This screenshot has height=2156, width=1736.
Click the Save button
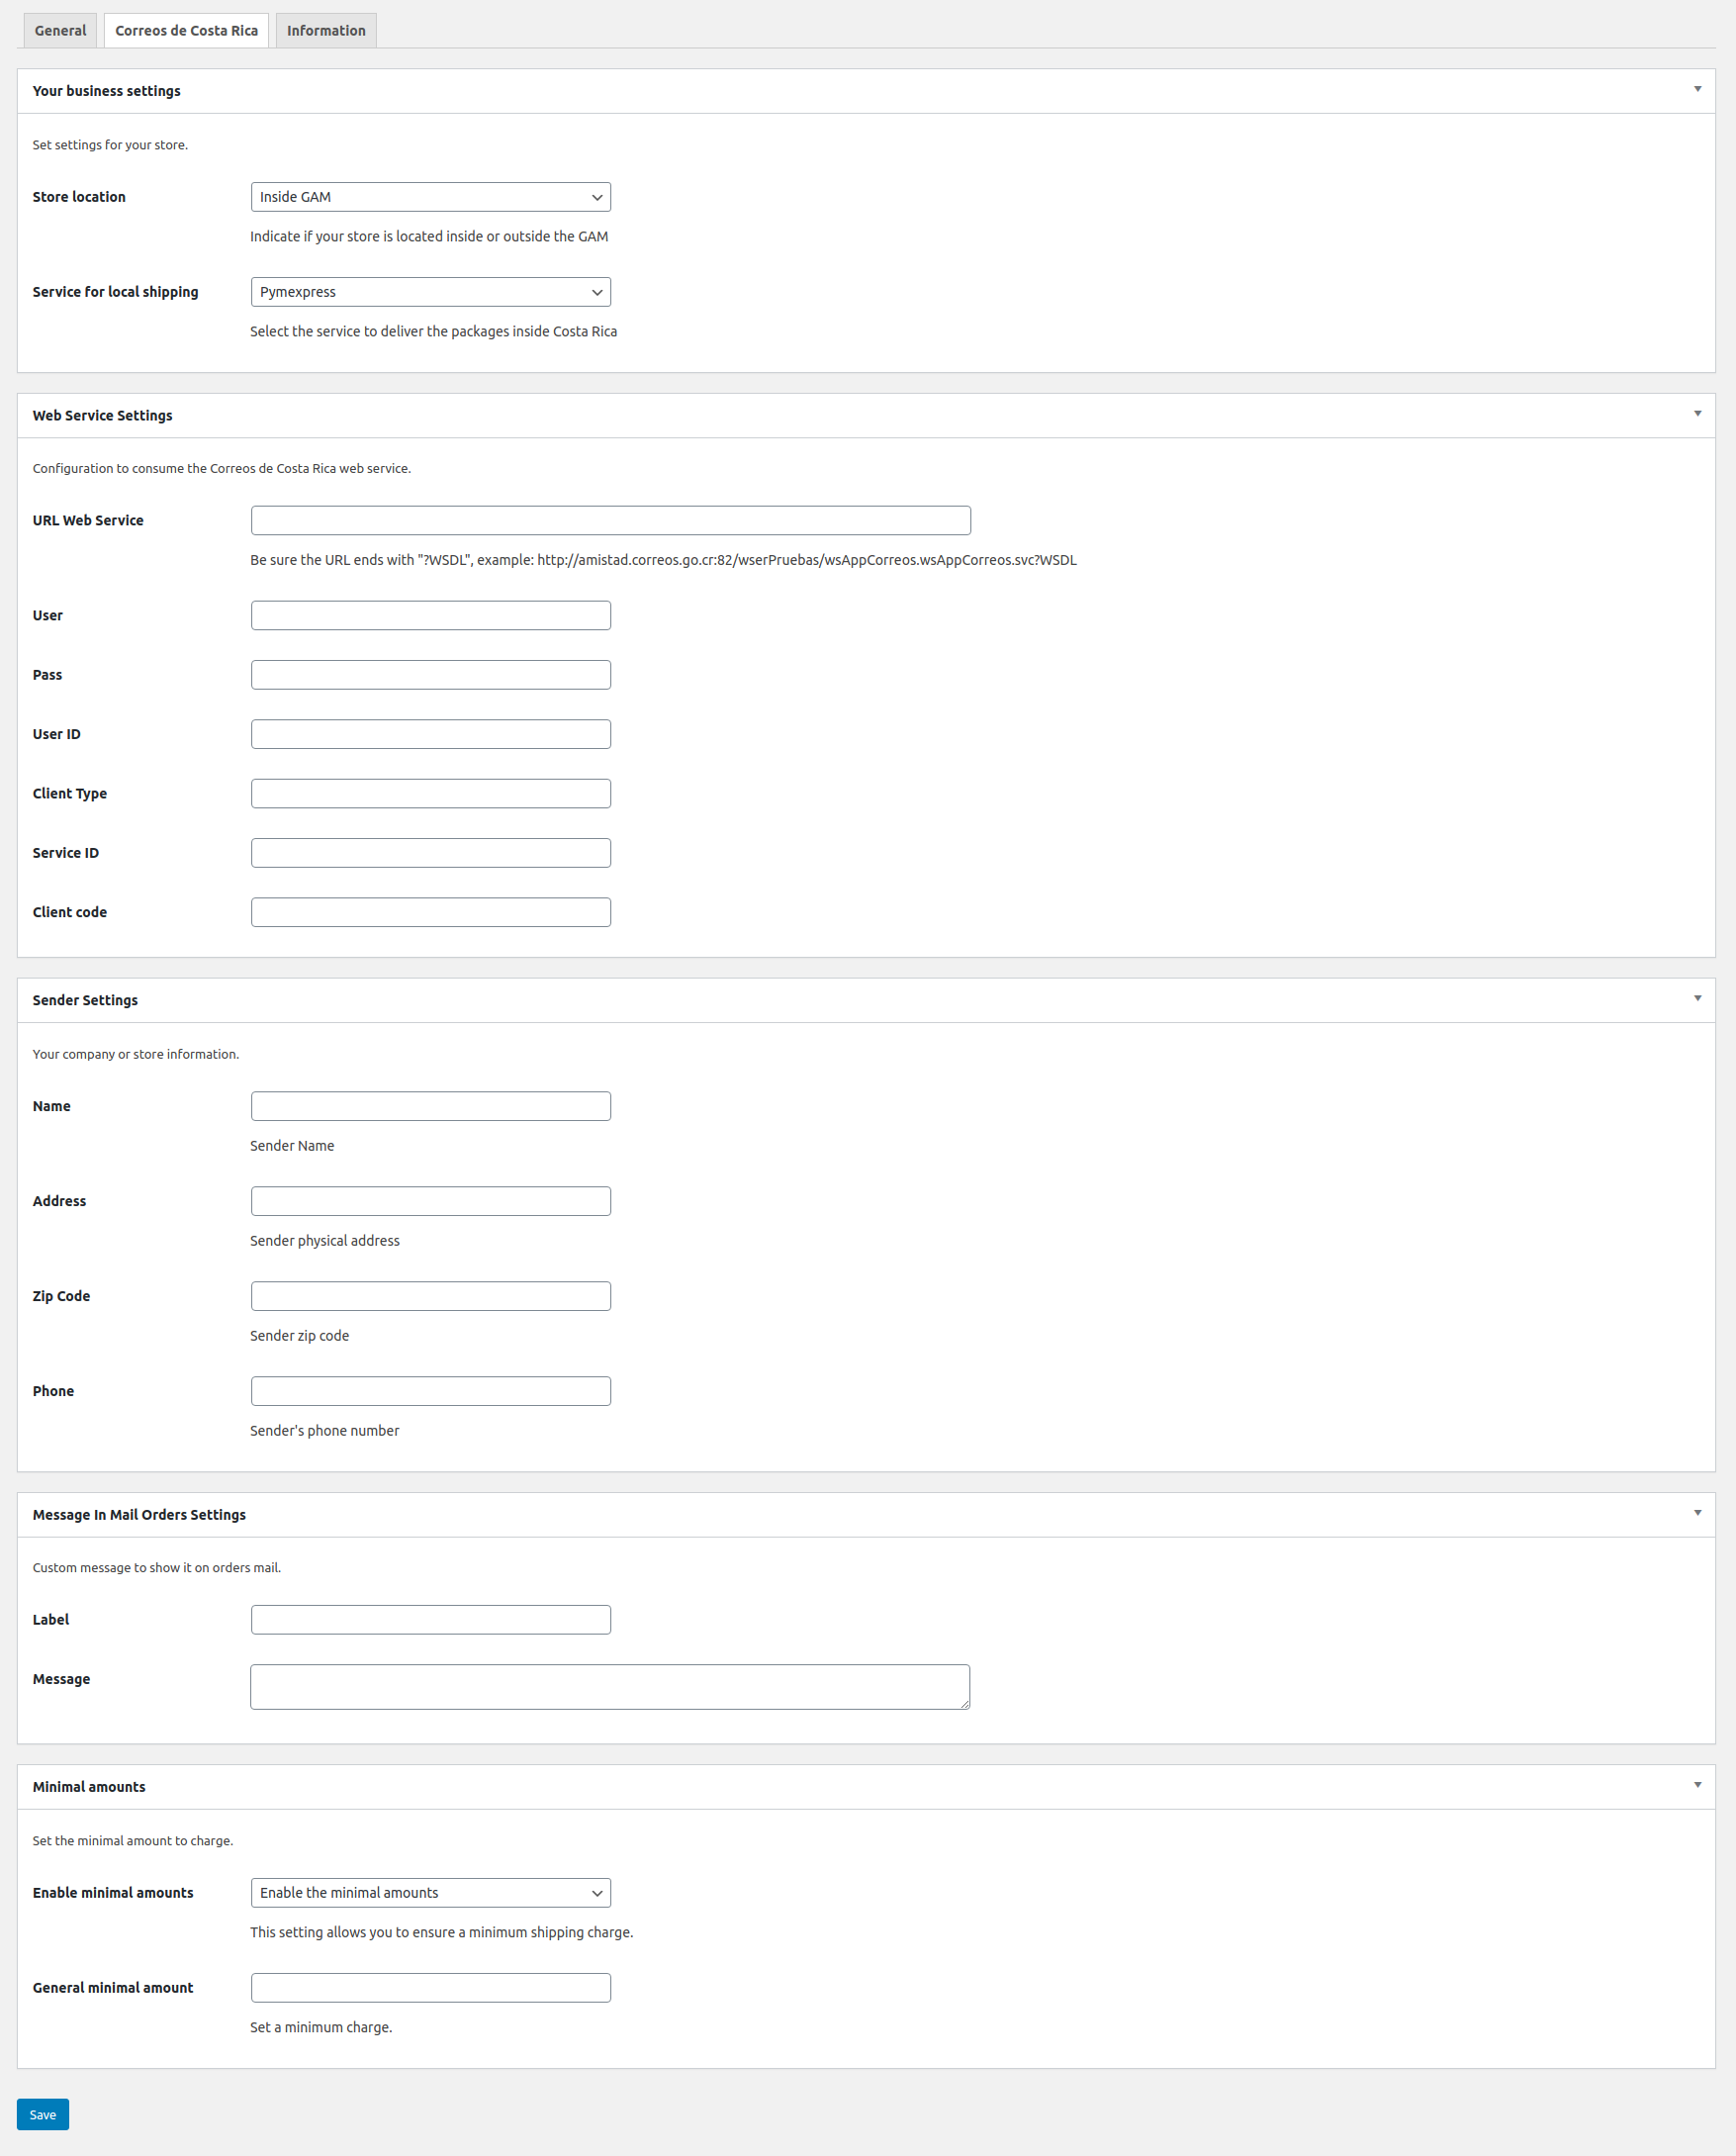click(43, 2115)
